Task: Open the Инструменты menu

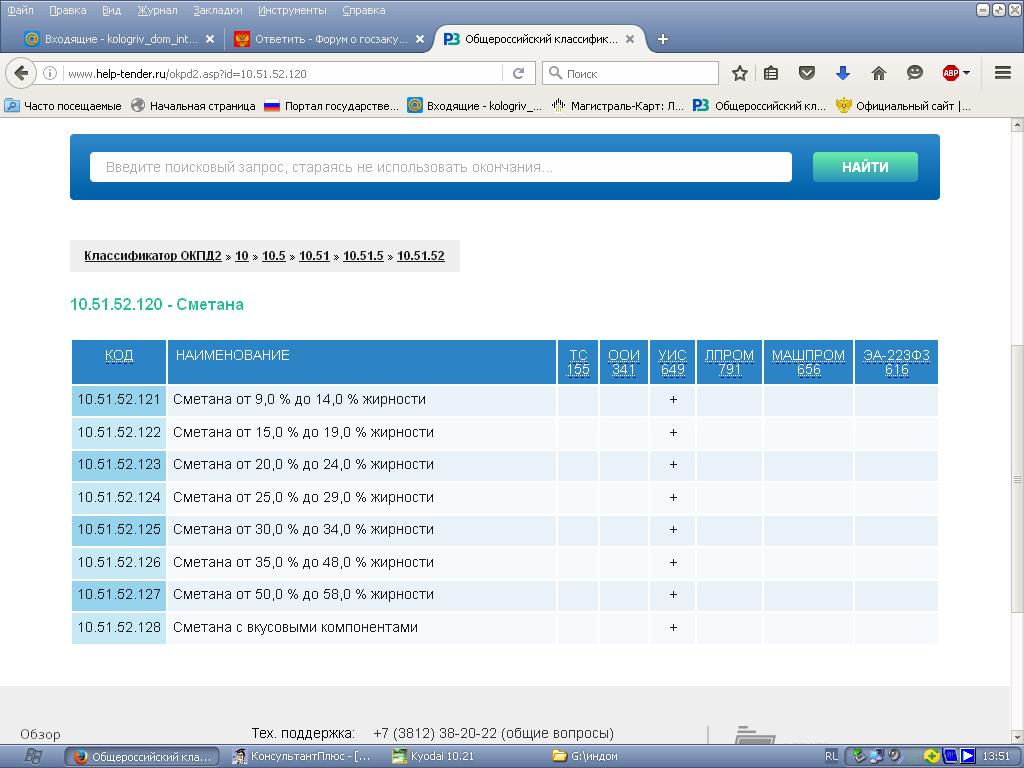Action: tap(291, 10)
